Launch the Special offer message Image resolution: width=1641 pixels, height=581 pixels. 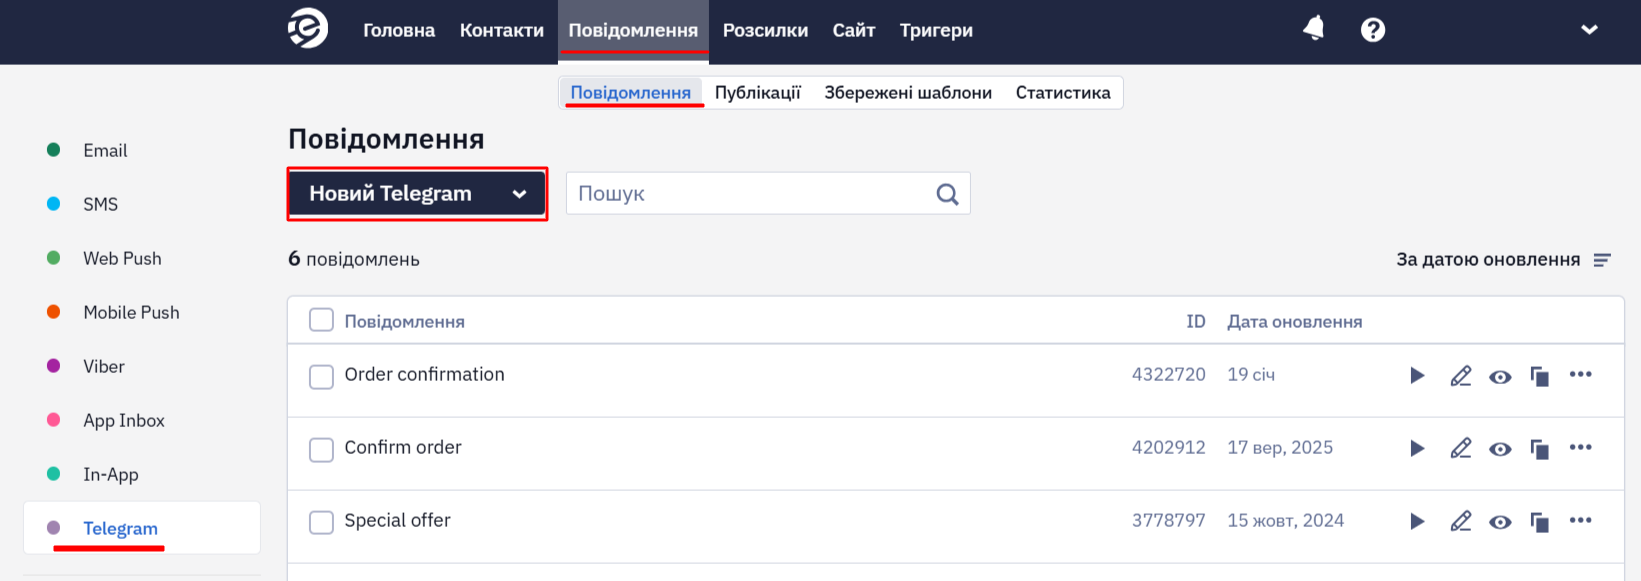[x=1417, y=521]
